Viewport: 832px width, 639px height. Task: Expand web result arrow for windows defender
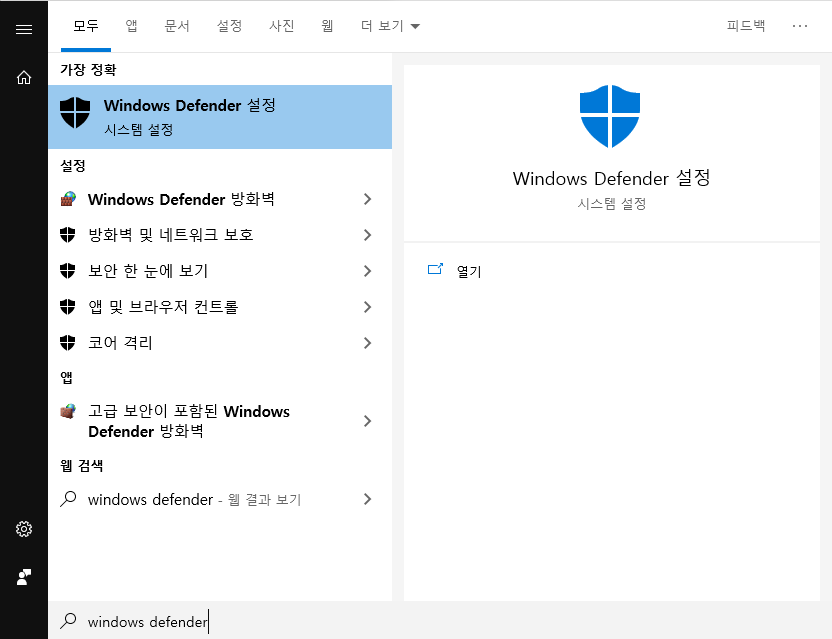pyautogui.click(x=367, y=499)
